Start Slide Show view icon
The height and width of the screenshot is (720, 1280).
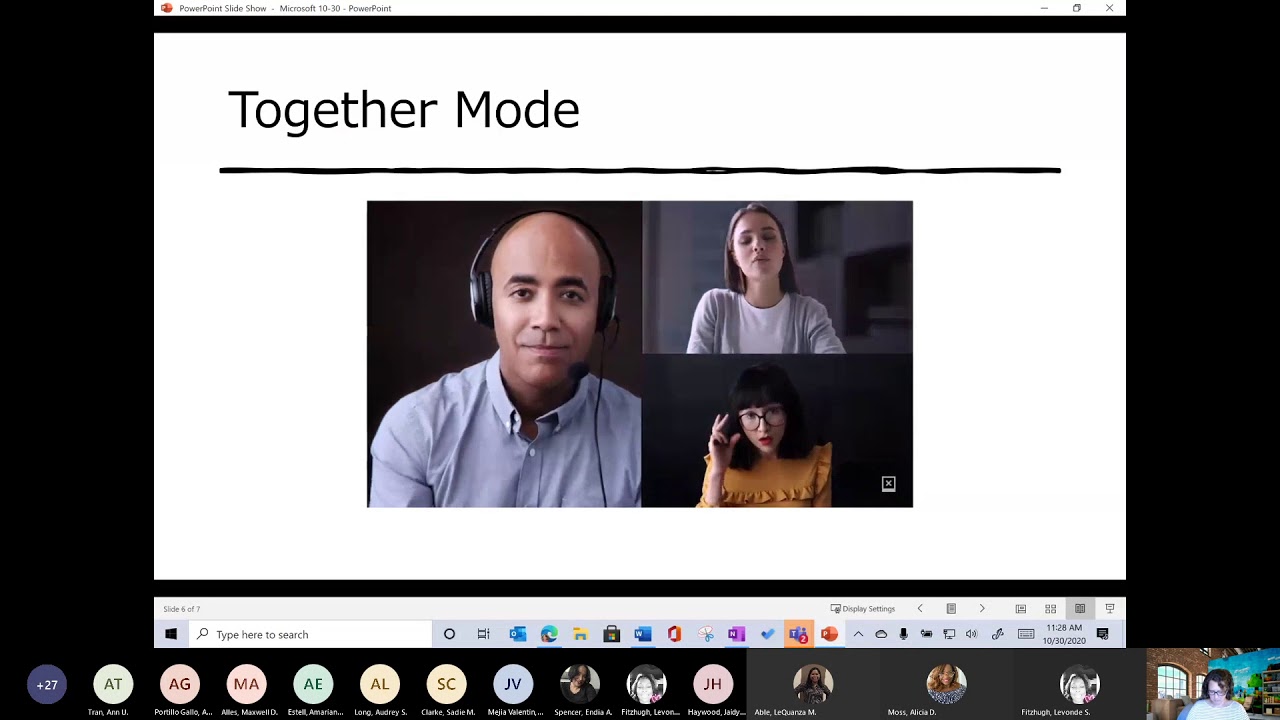tap(1110, 608)
